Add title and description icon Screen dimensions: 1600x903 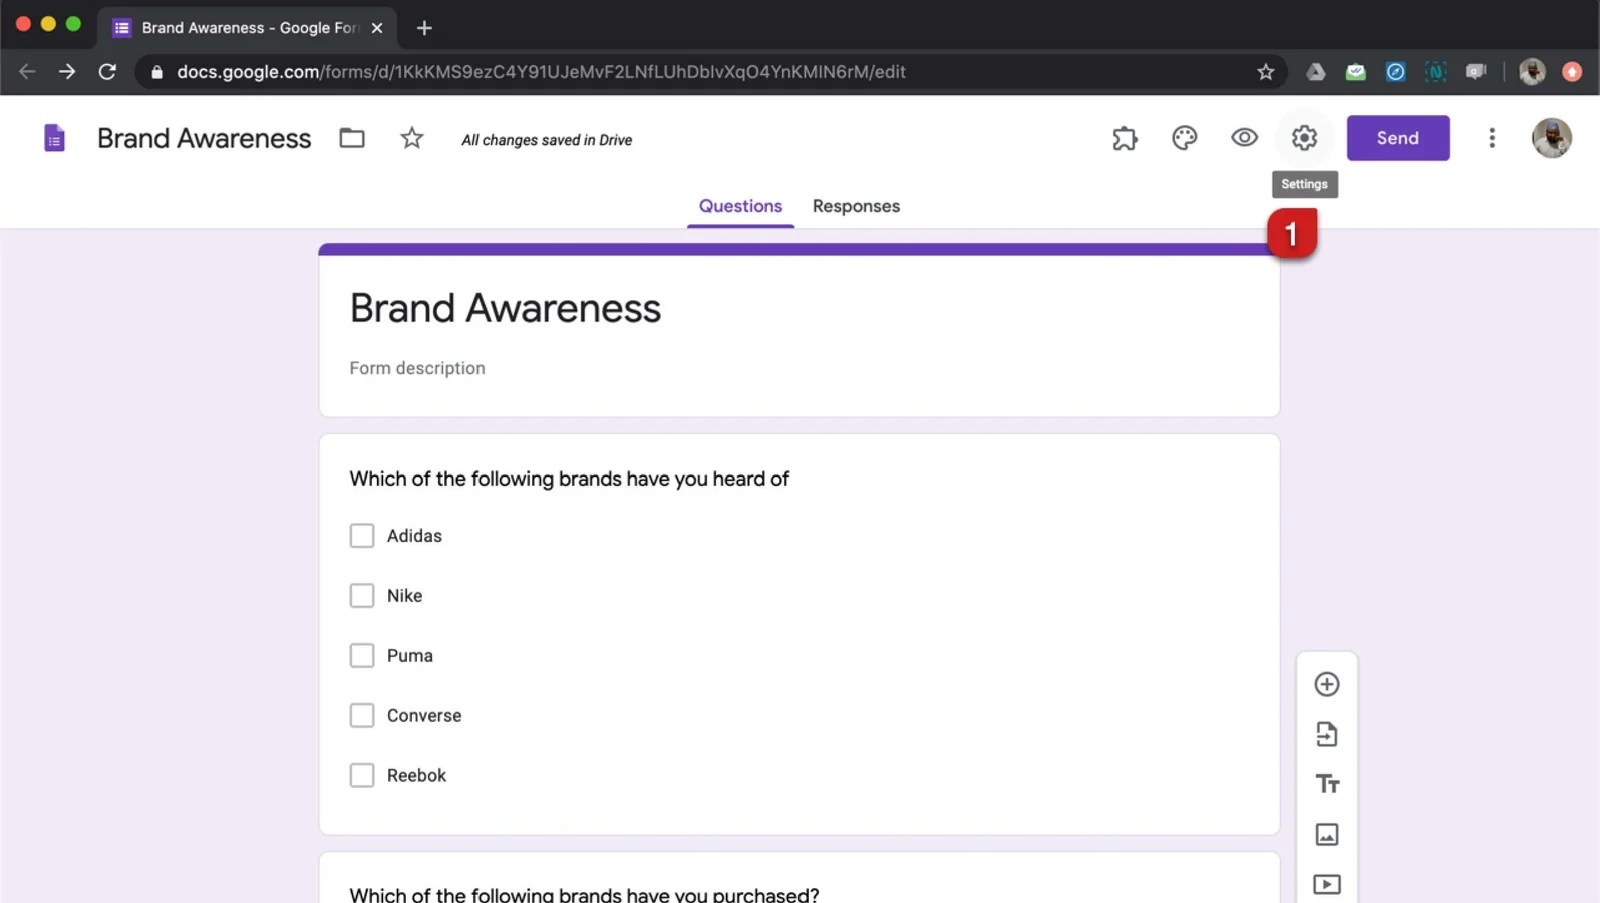tap(1326, 784)
